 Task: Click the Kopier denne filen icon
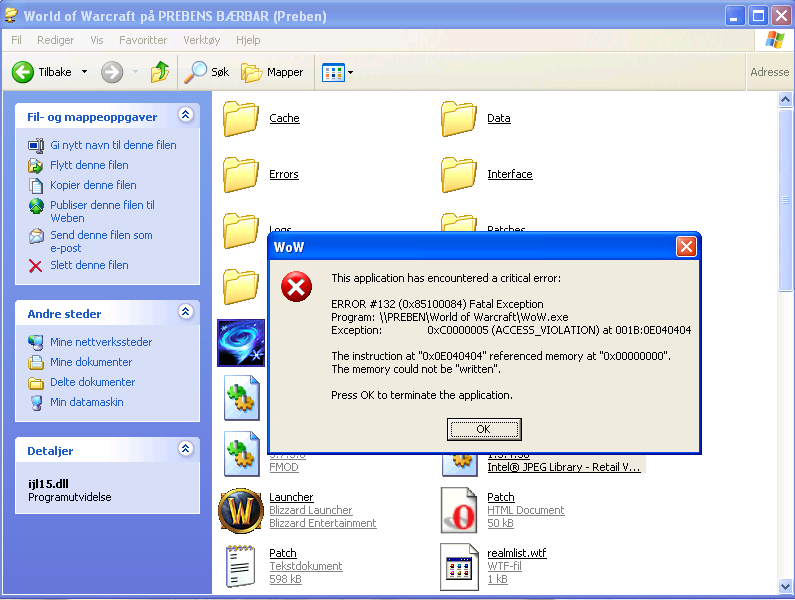pyautogui.click(x=36, y=186)
